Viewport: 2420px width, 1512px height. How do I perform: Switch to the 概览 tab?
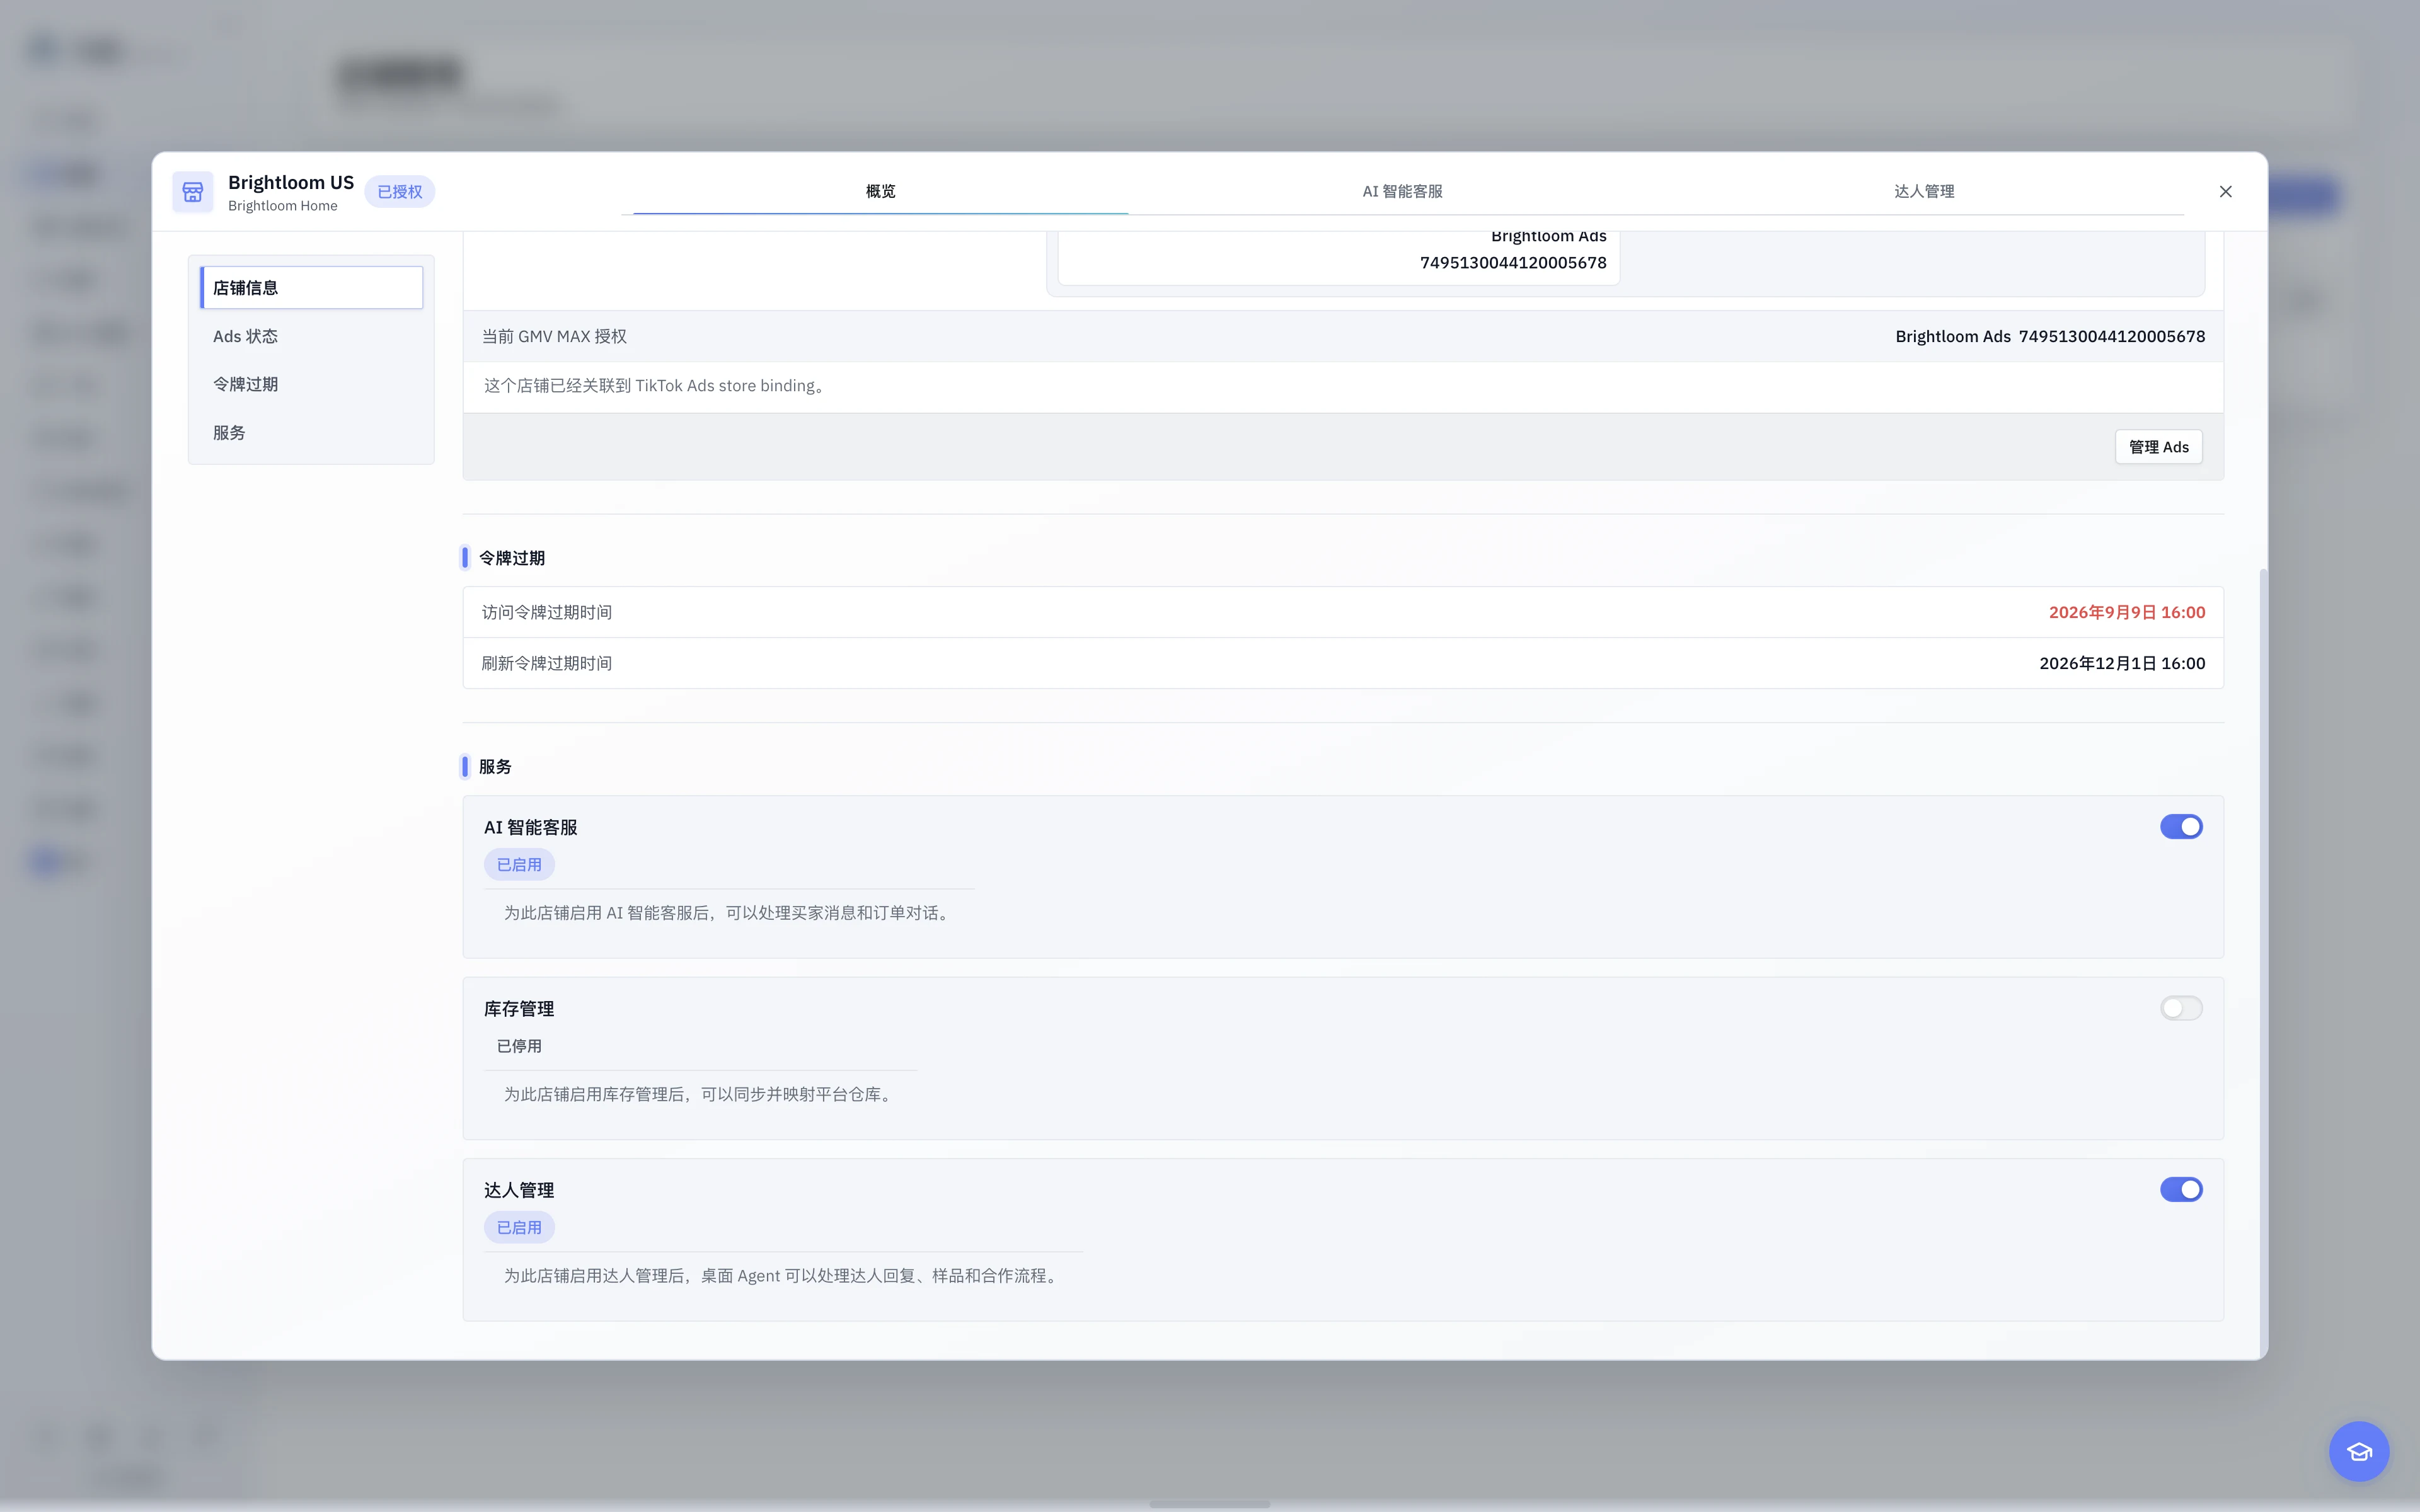click(x=880, y=192)
